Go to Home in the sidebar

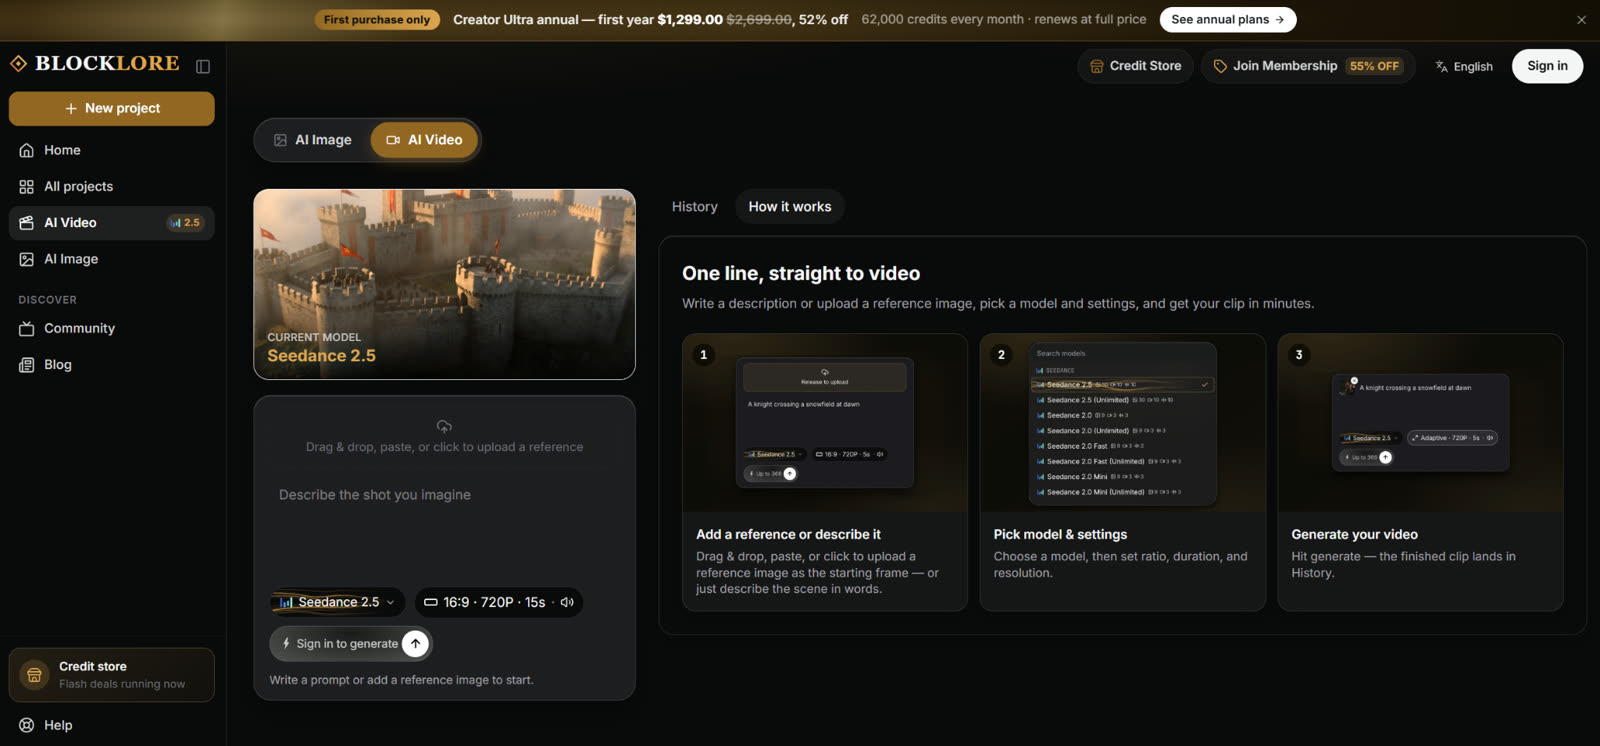tap(112, 150)
